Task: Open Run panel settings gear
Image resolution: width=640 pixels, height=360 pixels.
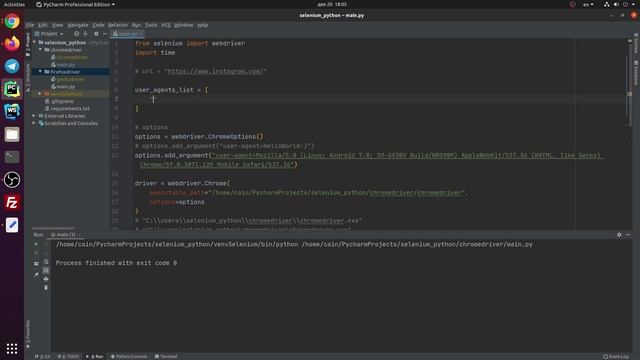Action: click(x=619, y=235)
